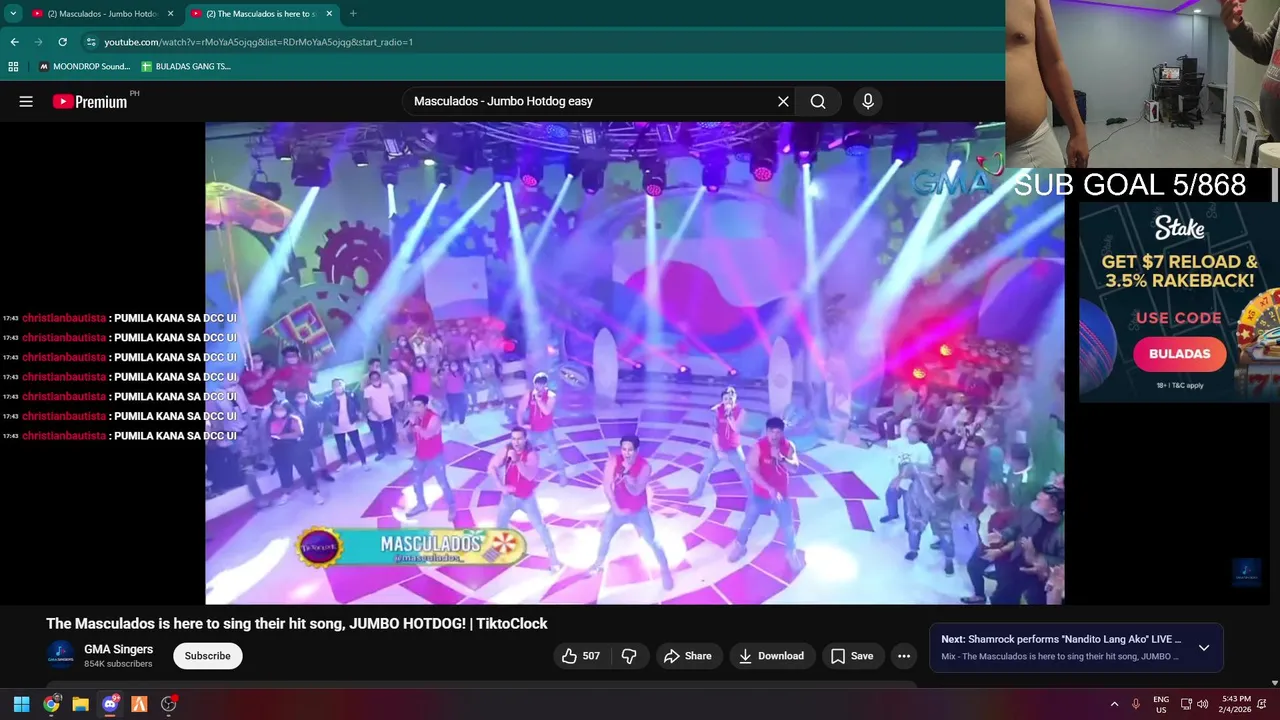Open the network tray icon

[1187, 704]
